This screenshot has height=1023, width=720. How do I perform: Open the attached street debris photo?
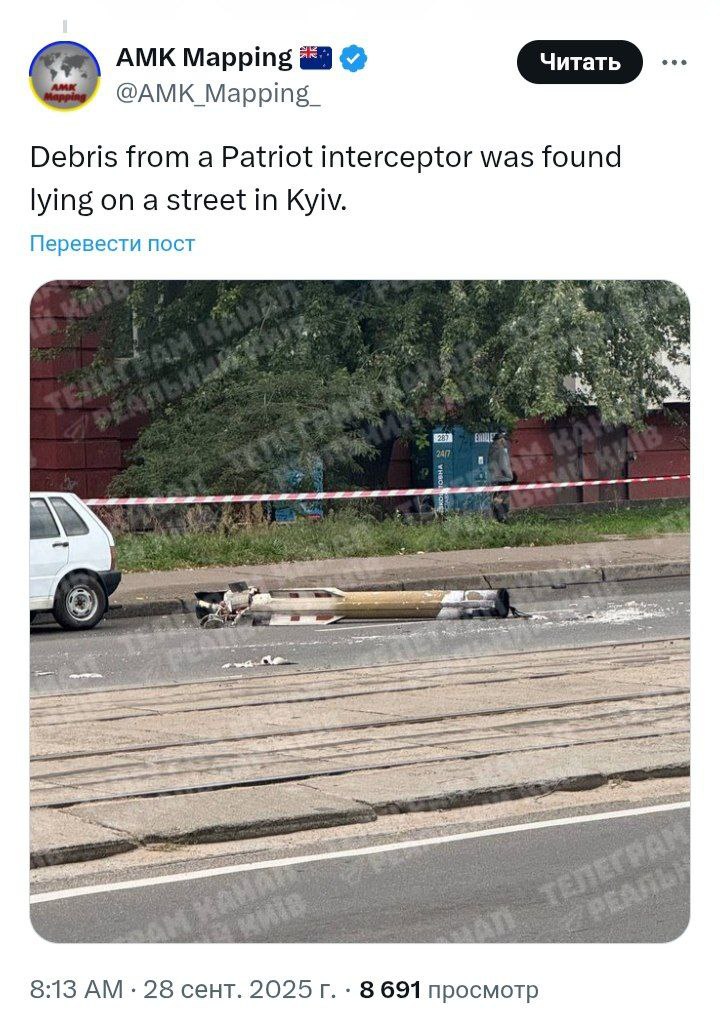pos(360,611)
